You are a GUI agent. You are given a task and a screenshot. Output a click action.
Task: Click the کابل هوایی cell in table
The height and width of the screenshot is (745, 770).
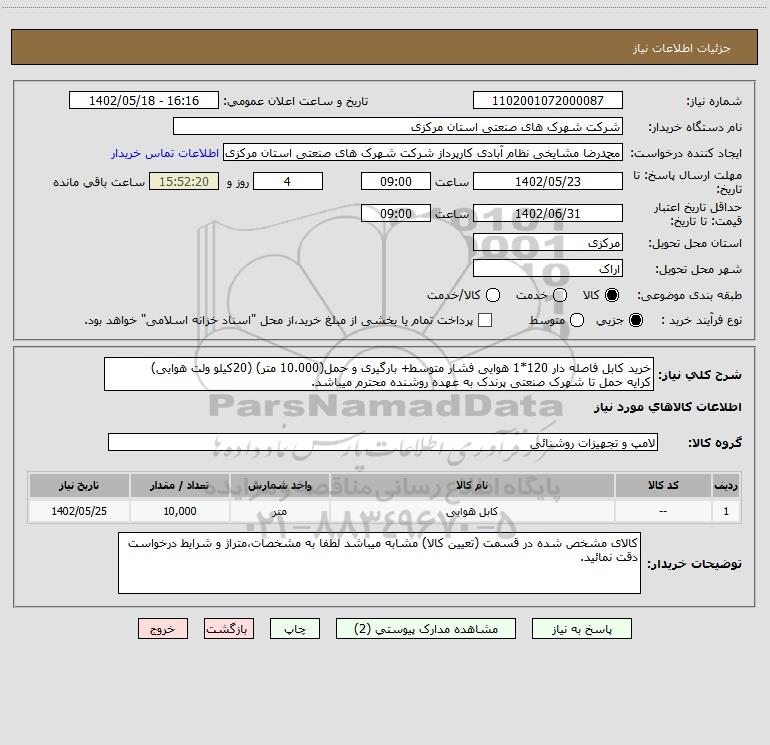472,511
